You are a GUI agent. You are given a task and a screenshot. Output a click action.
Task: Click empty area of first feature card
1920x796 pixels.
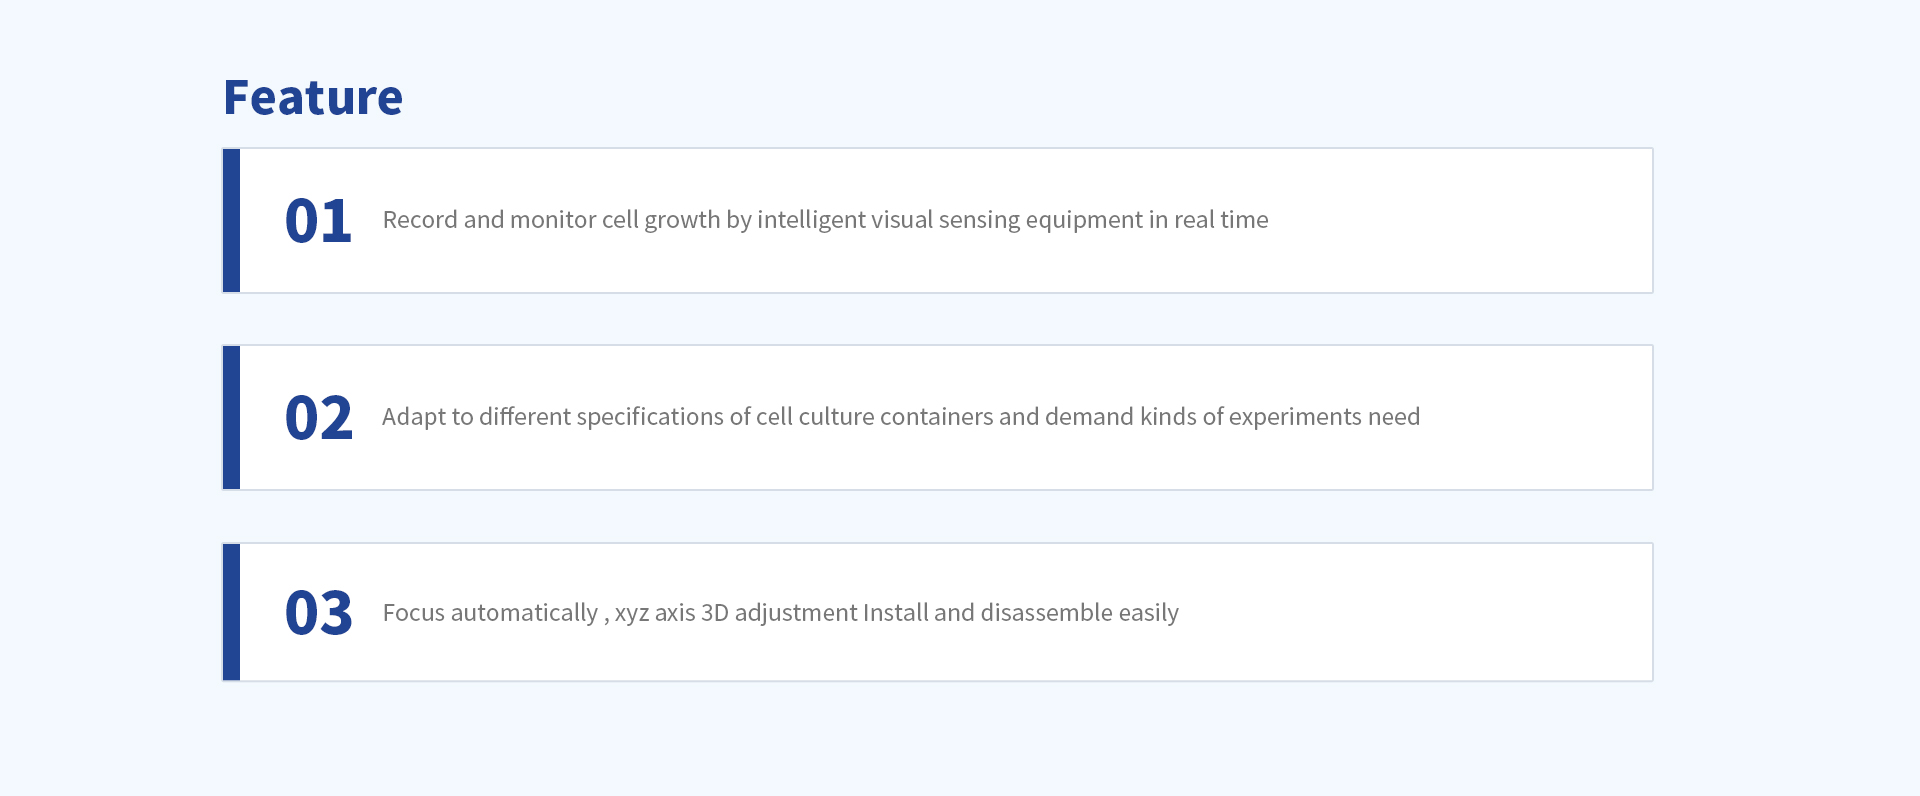1460,221
